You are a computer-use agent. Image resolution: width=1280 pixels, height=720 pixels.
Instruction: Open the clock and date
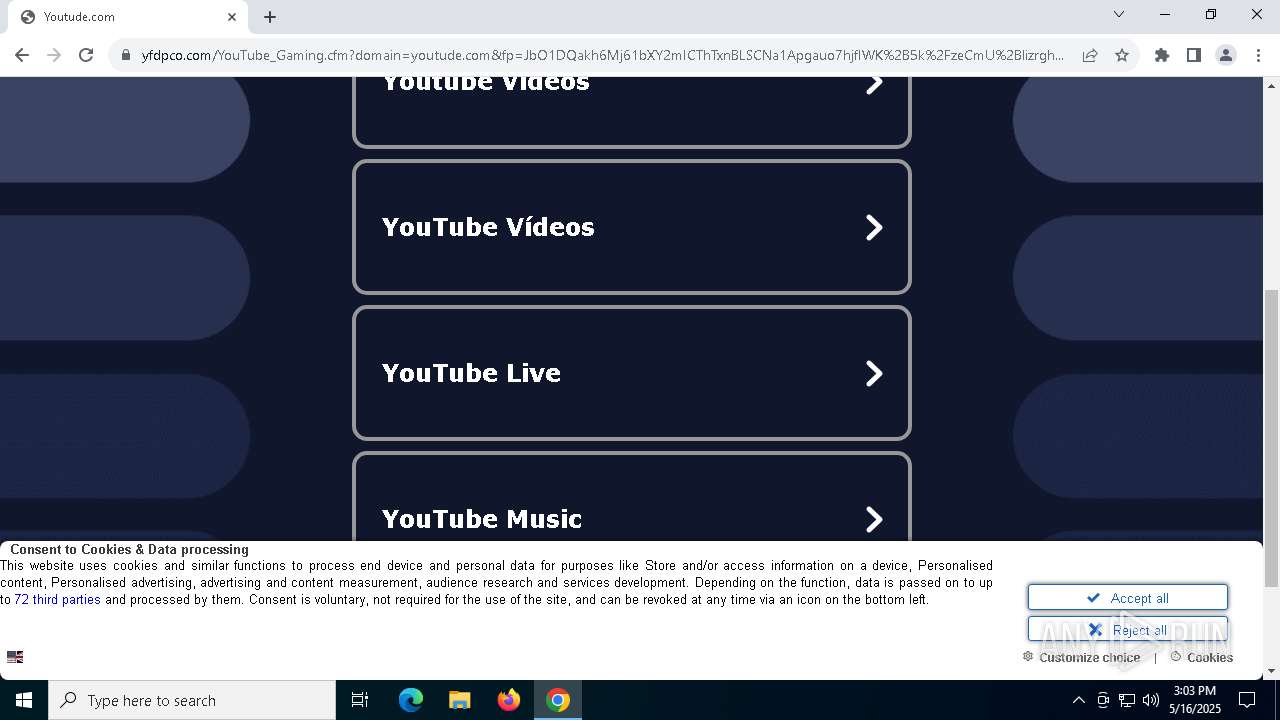pos(1195,700)
